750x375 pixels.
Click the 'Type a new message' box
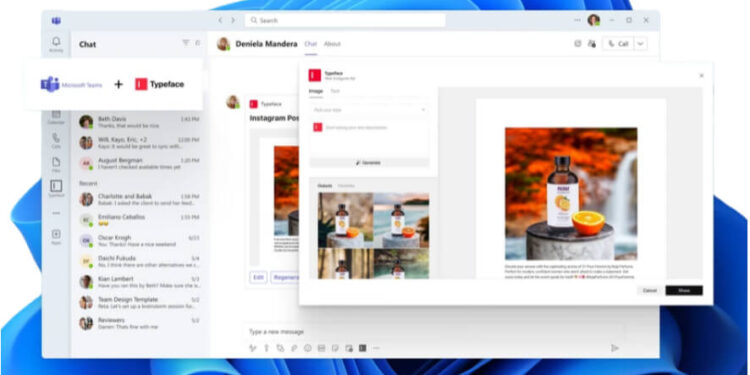[433, 331]
